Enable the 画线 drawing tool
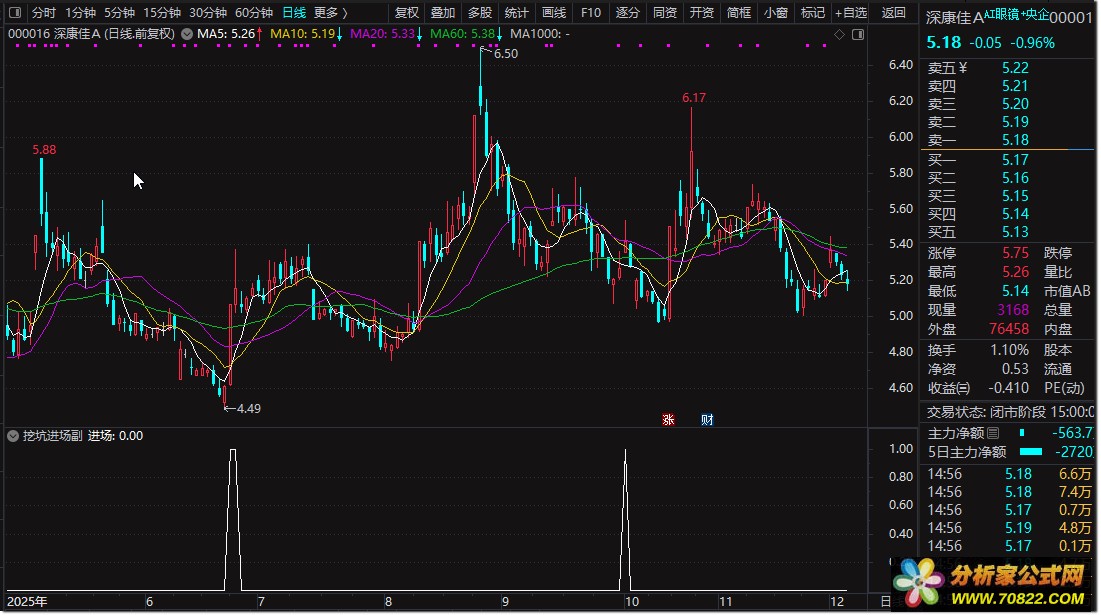The width and height of the screenshot is (1101, 615). [554, 13]
